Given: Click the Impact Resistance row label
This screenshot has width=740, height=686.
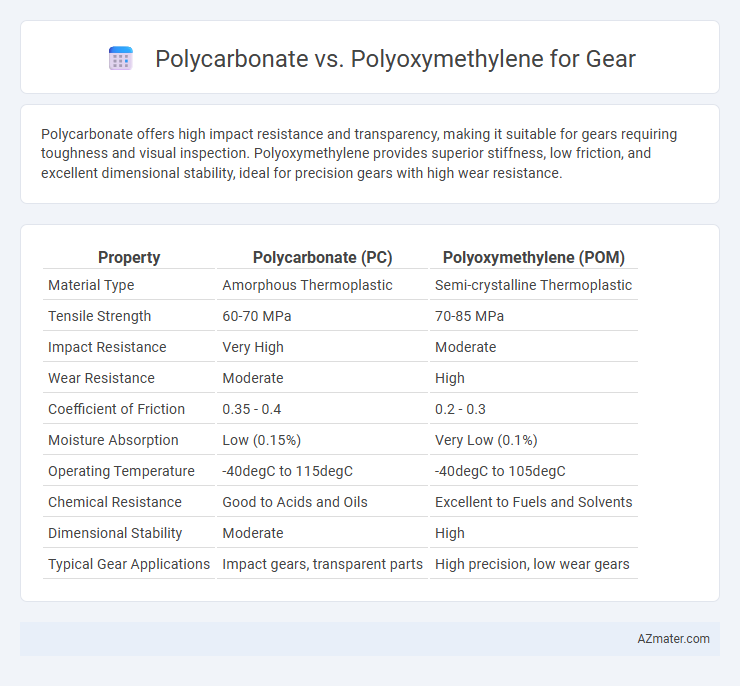Looking at the screenshot, I should click(107, 347).
